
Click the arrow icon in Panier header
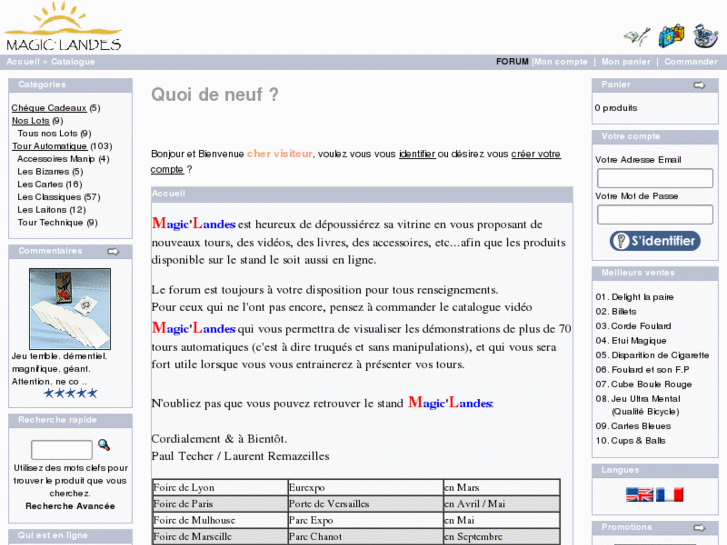click(x=699, y=85)
